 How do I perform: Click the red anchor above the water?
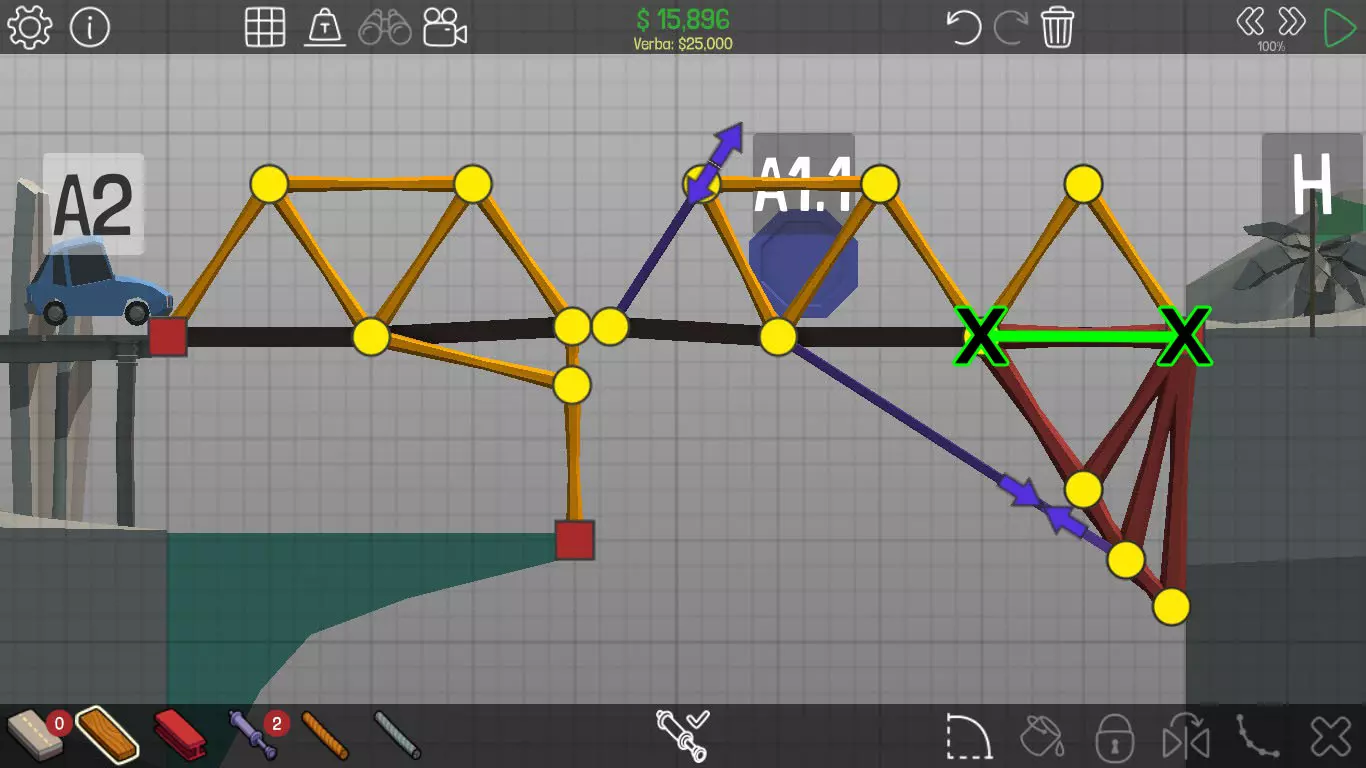[x=575, y=540]
